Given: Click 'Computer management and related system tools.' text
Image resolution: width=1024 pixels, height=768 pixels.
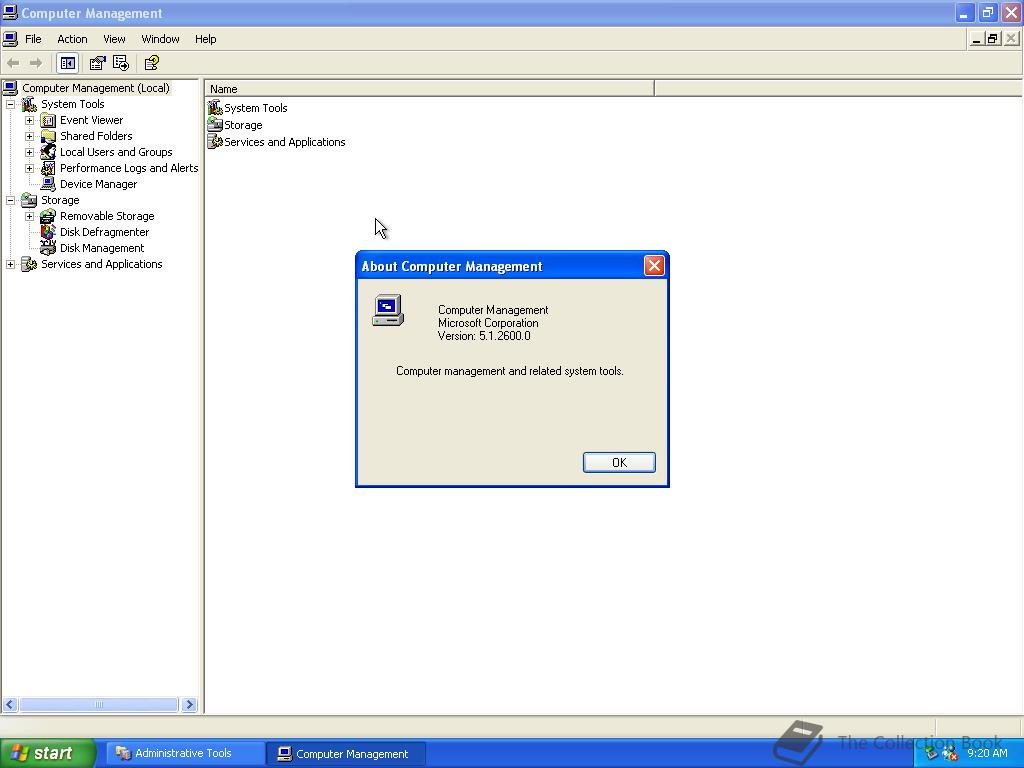Looking at the screenshot, I should pos(509,371).
